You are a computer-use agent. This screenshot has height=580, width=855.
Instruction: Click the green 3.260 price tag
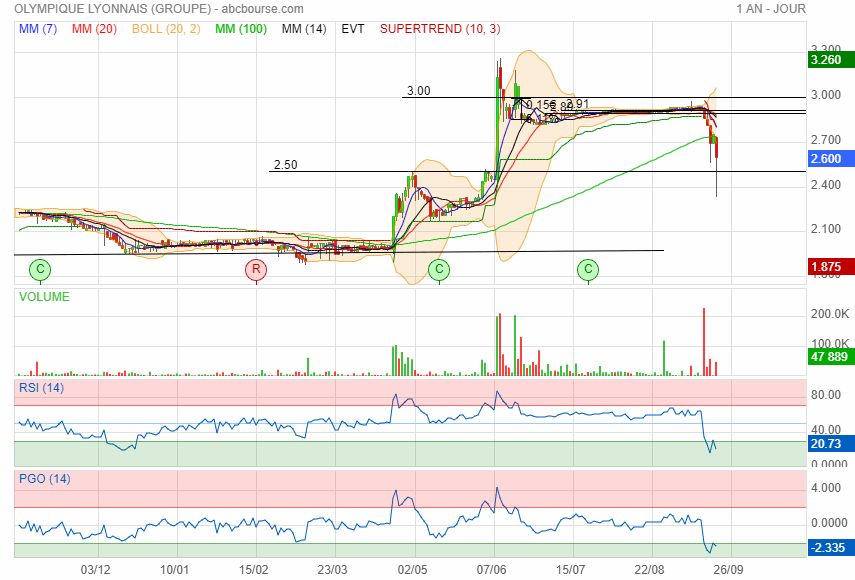point(830,60)
